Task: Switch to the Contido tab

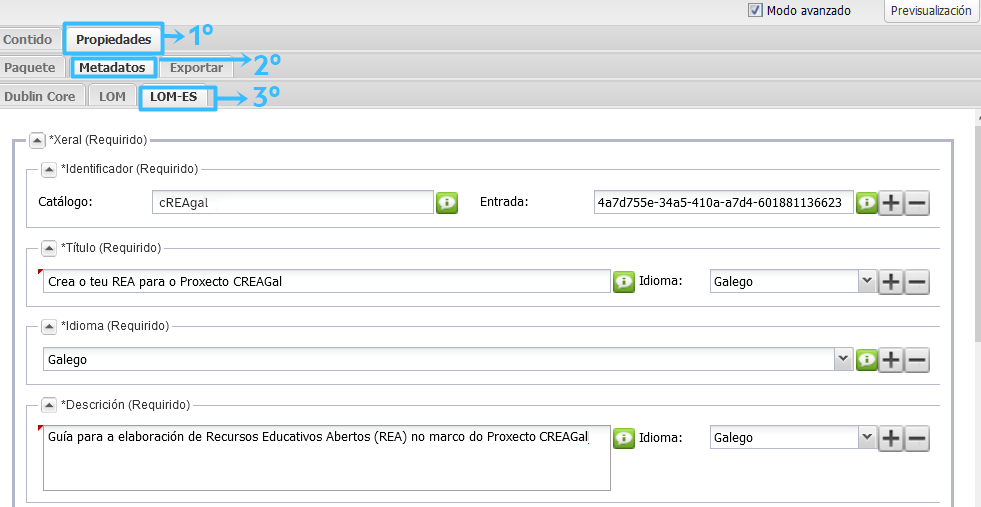Action: pos(28,40)
